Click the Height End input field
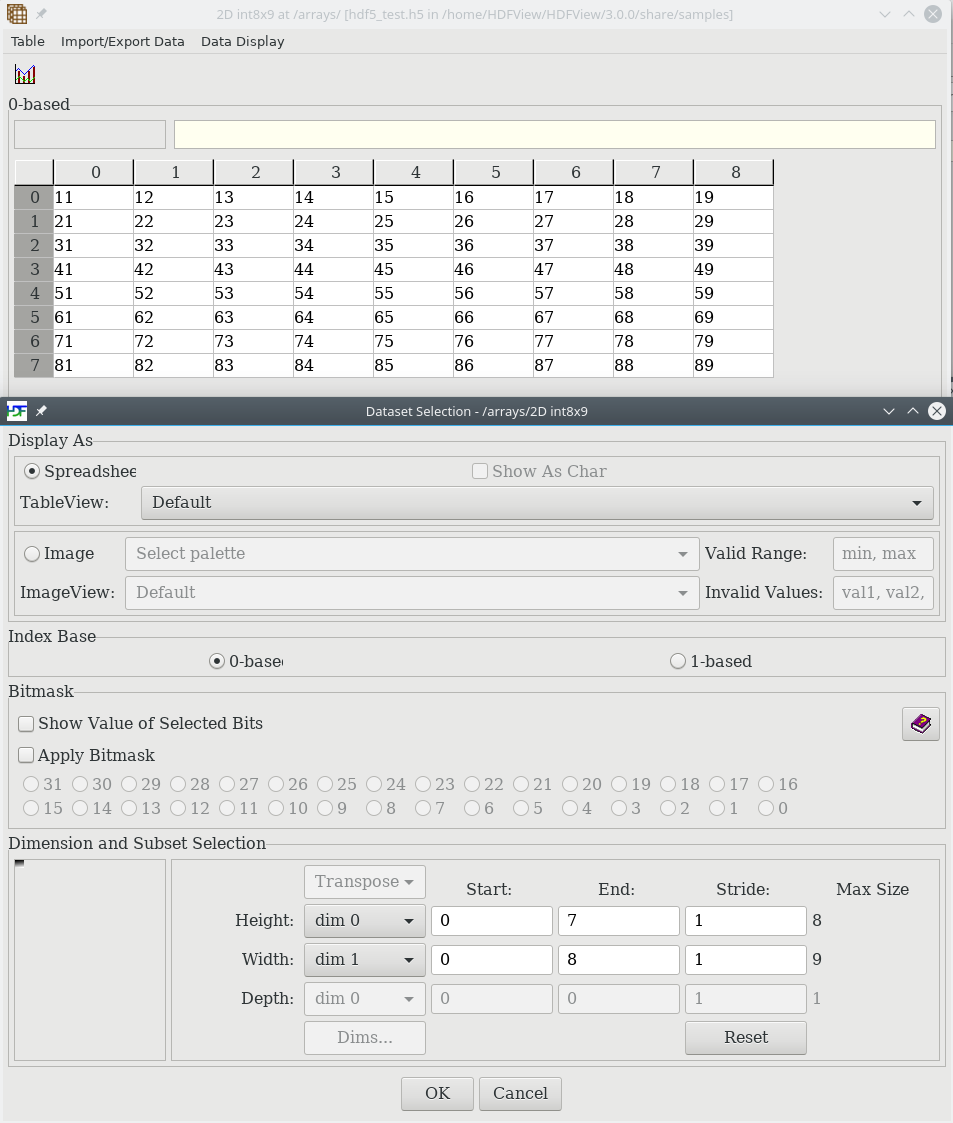 click(619, 920)
